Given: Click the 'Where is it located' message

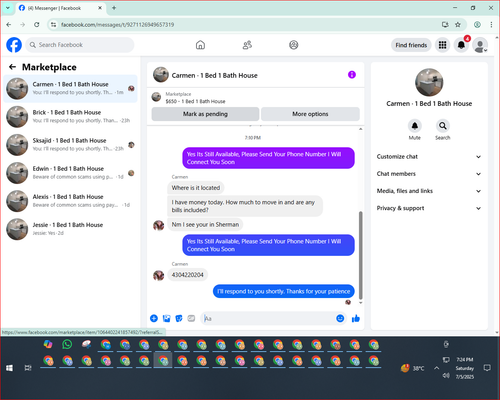Looking at the screenshot, I should [196, 188].
